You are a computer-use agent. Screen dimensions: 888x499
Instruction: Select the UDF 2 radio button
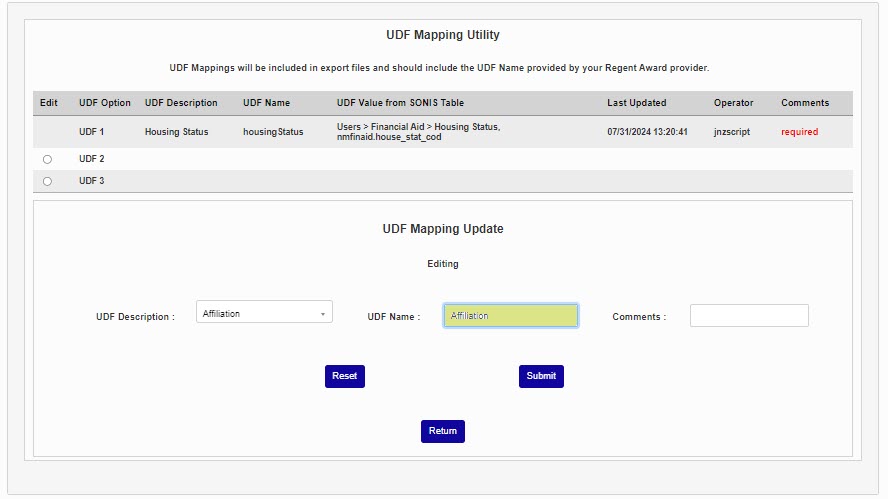(47, 159)
